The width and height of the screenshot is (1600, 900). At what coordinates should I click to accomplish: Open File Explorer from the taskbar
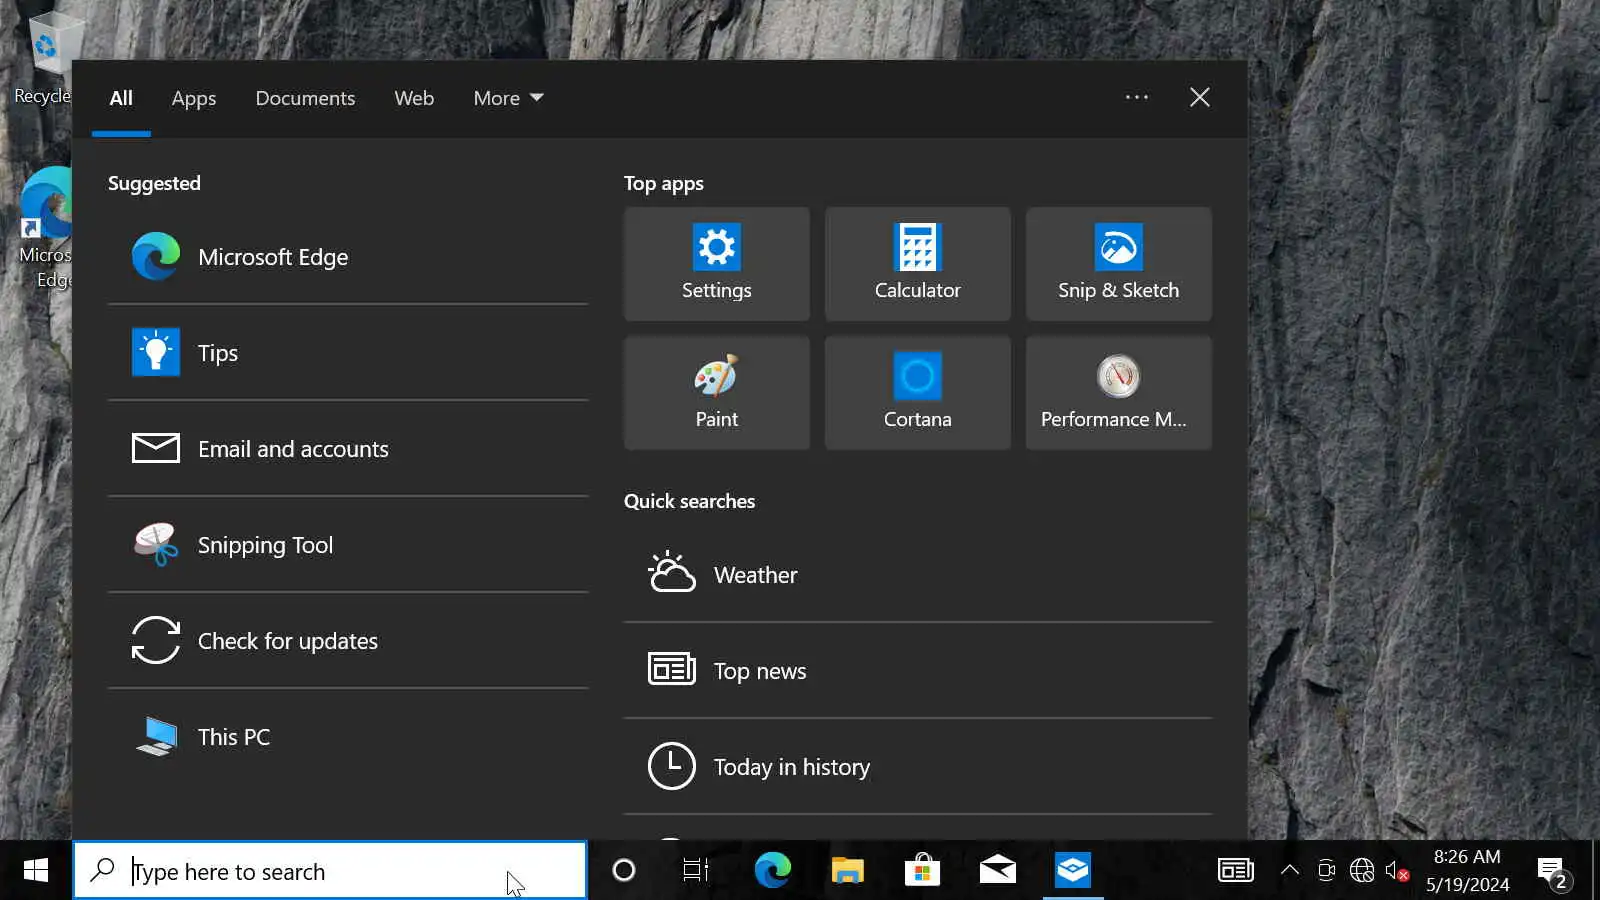[847, 871]
